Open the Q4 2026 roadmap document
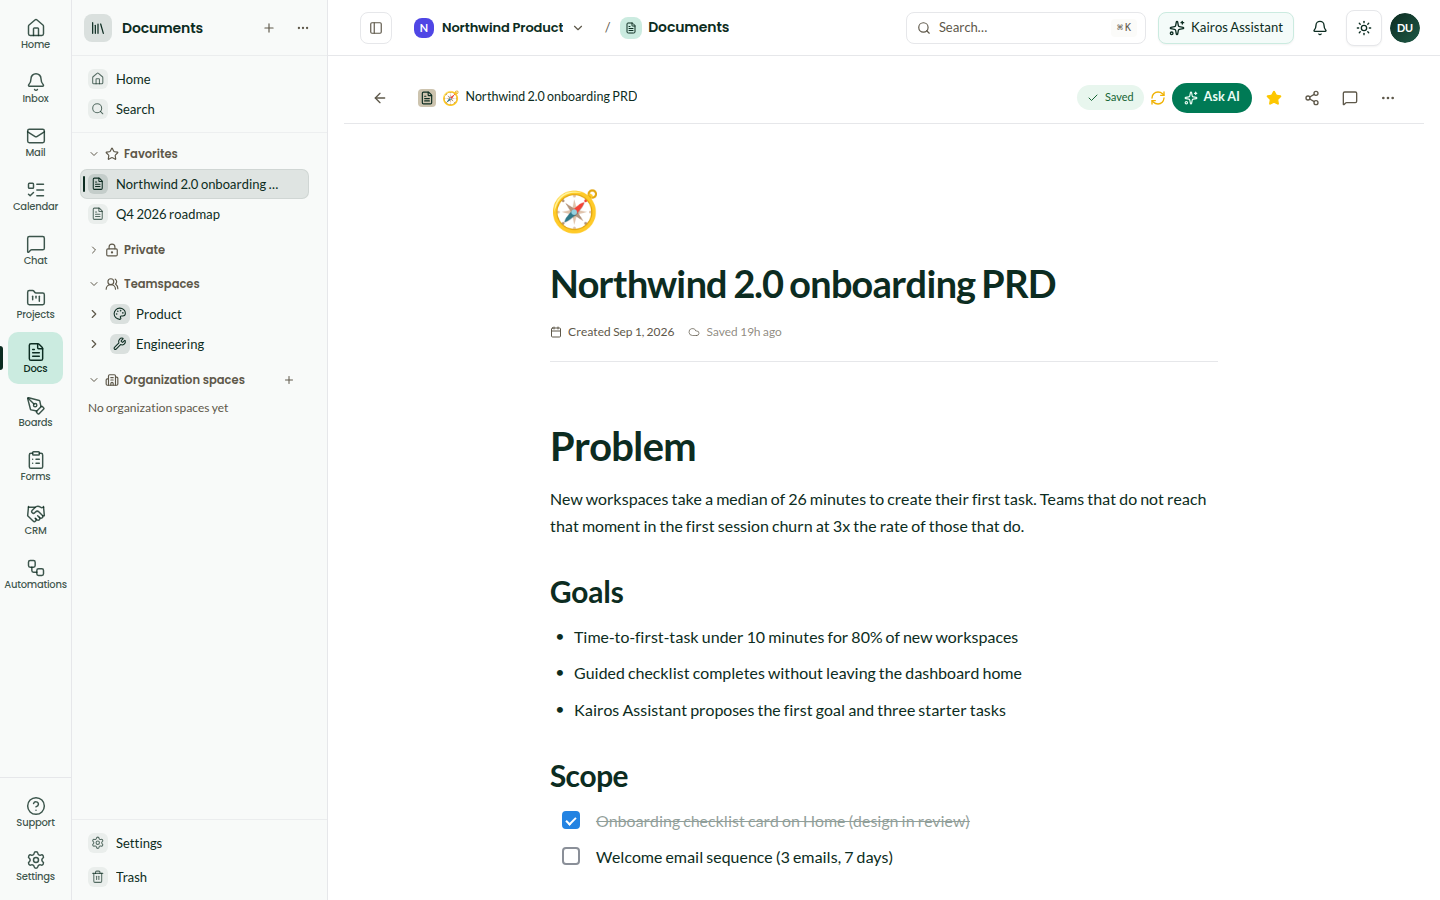Image resolution: width=1440 pixels, height=900 pixels. pos(194,214)
